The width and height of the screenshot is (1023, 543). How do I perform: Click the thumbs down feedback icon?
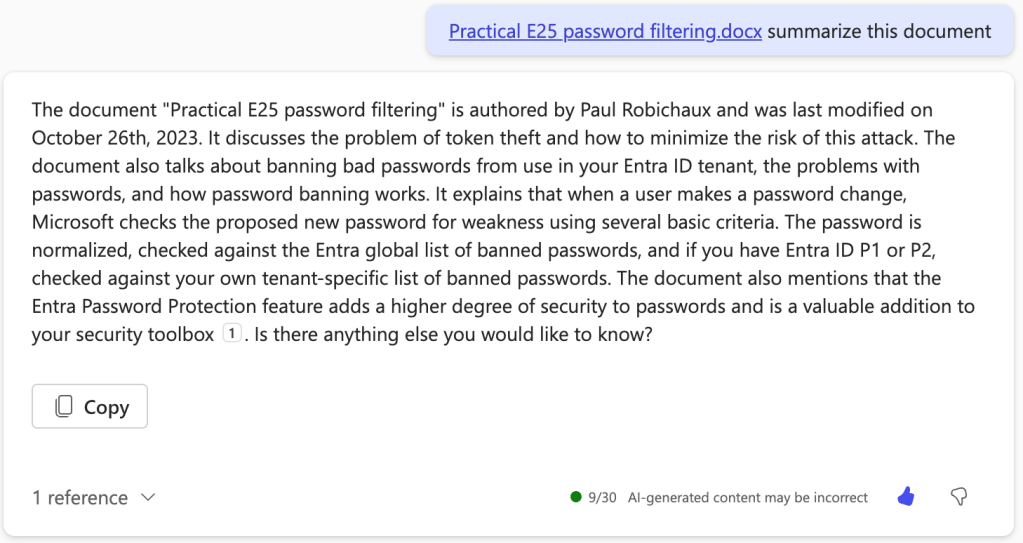coord(958,497)
